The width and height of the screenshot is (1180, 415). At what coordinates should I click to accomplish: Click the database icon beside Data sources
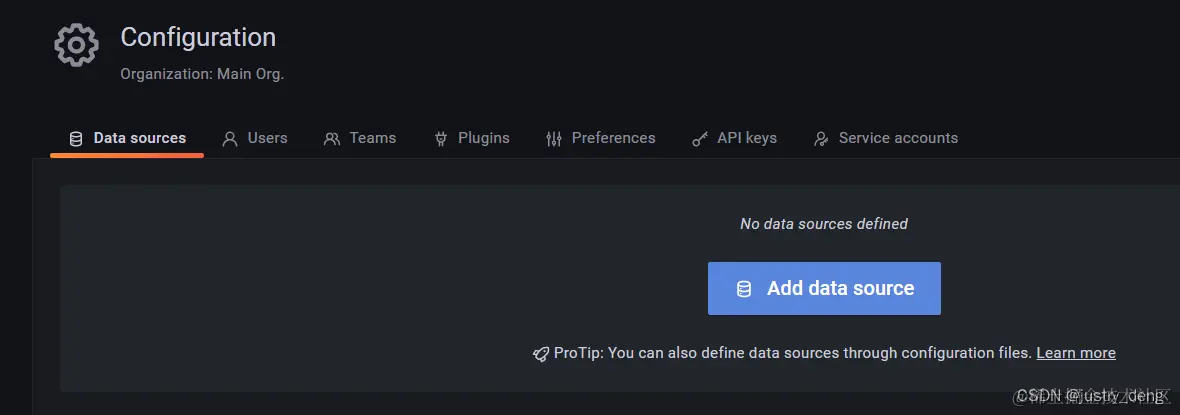pyautogui.click(x=76, y=139)
